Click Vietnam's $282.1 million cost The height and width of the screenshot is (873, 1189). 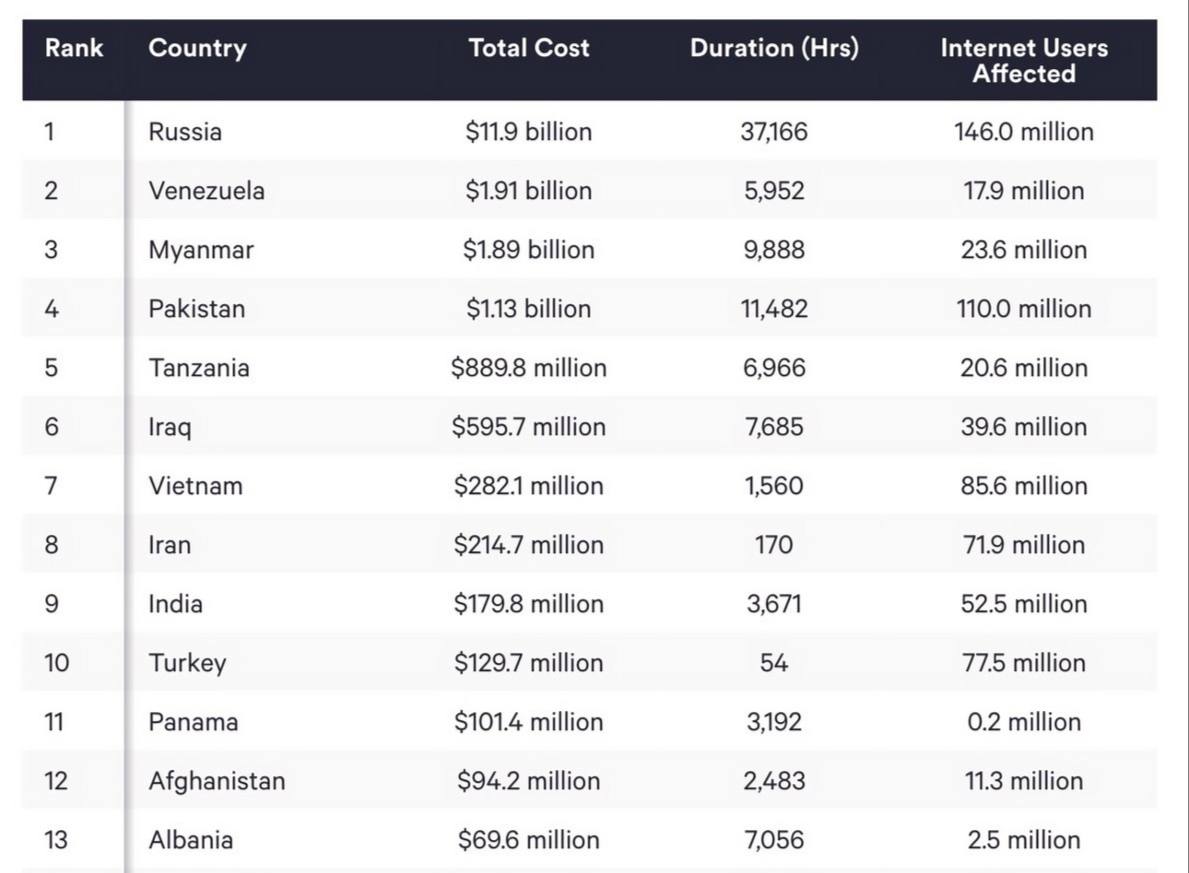528,486
